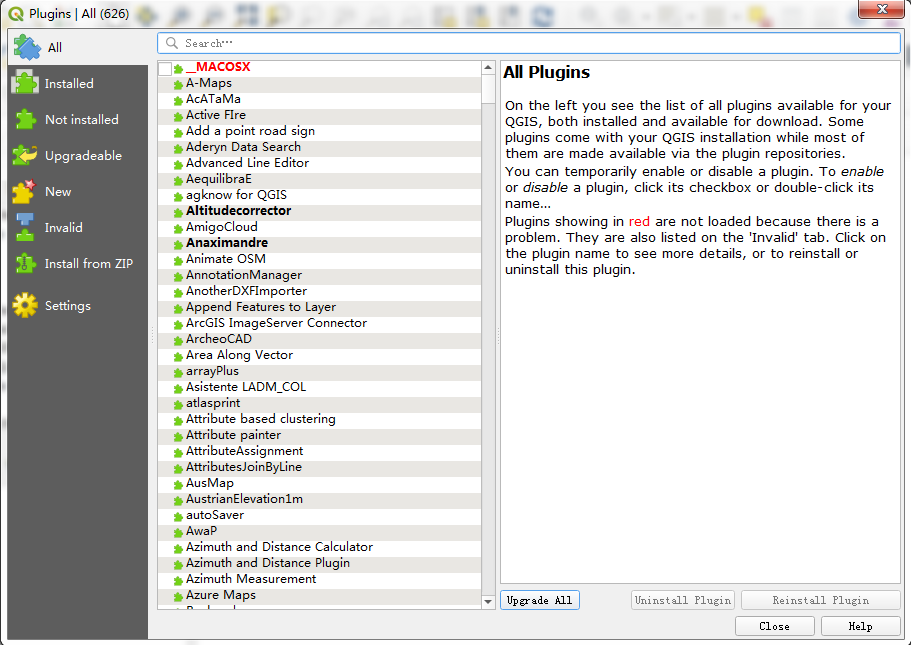The image size is (911, 645).
Task: Click the Install from ZIP icon
Action: point(25,264)
